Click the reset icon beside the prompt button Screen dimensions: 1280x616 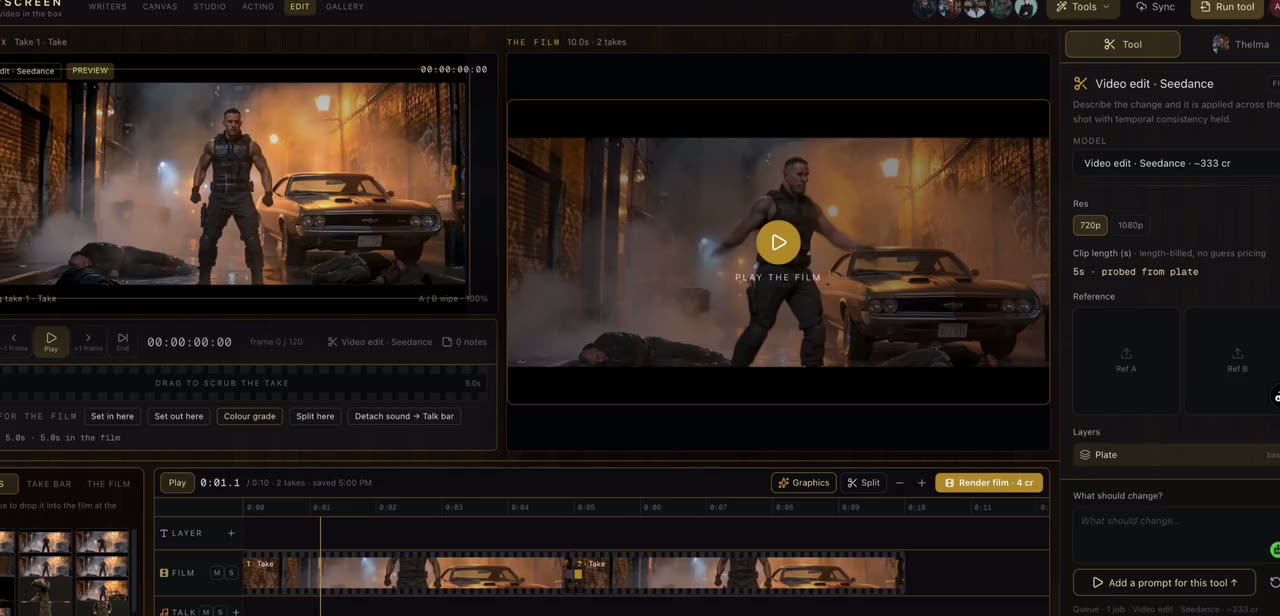pyautogui.click(x=1274, y=582)
